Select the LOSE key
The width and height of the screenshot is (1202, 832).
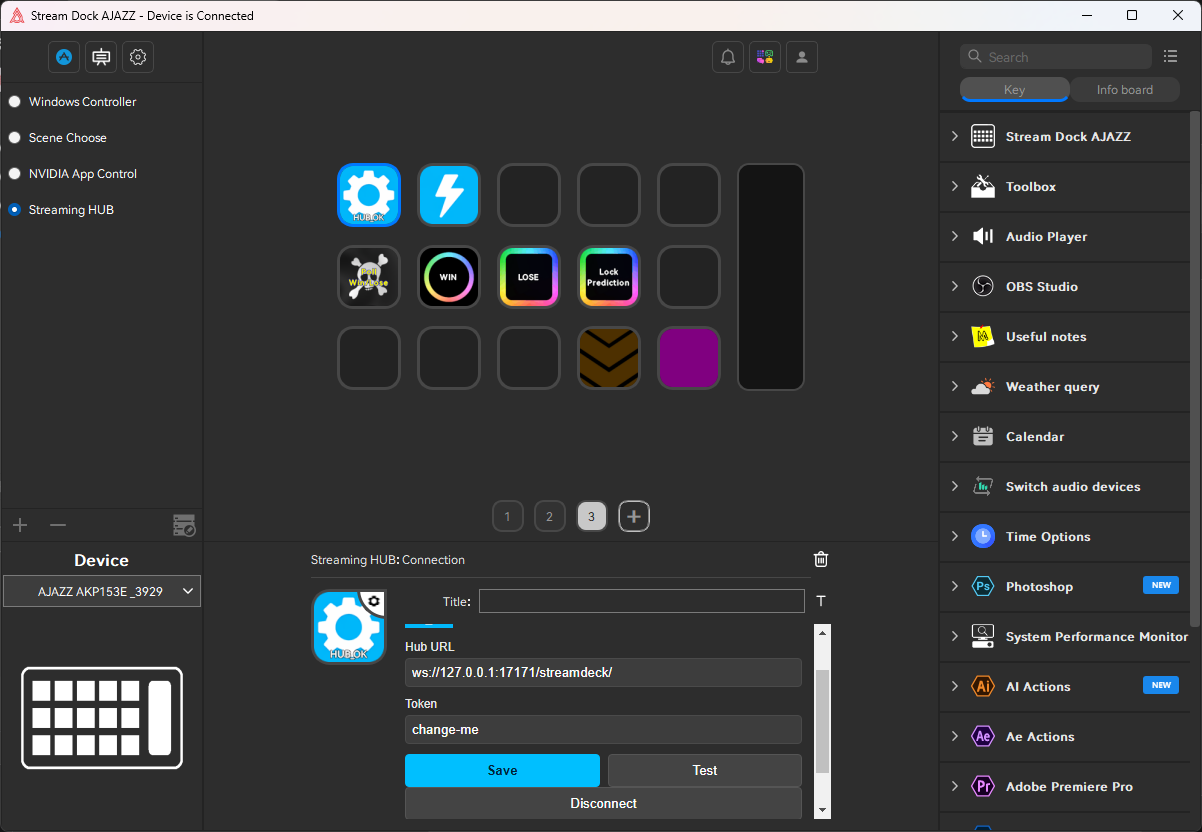529,277
